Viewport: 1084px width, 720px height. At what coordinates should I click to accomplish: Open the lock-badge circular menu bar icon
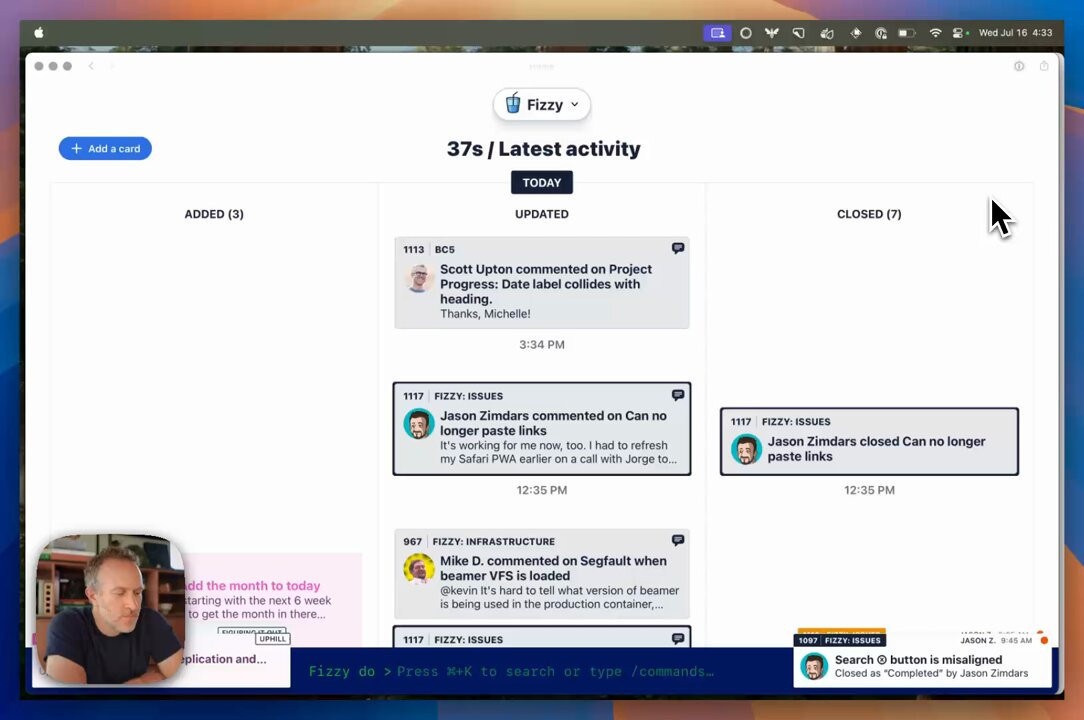(x=881, y=33)
